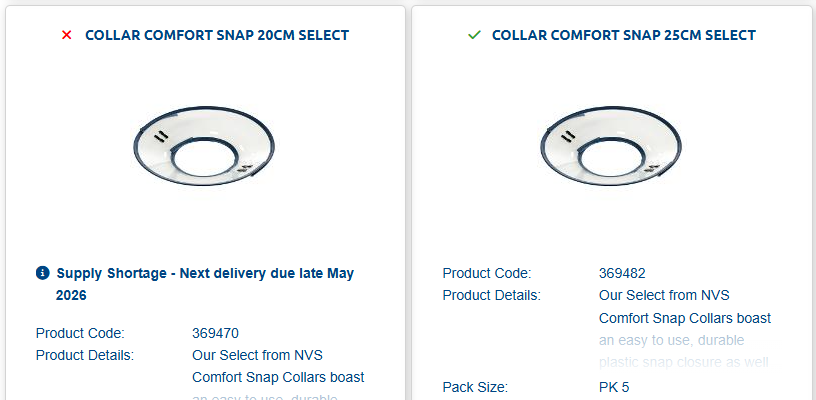Viewport: 816px width, 400px height.
Task: Click product code 369482
Action: pos(622,272)
